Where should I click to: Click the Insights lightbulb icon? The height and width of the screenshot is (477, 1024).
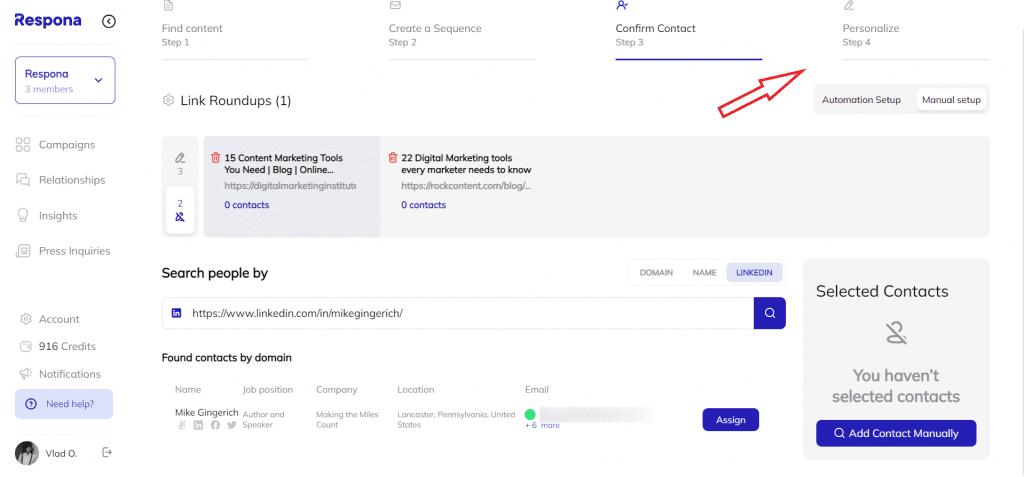pos(23,216)
